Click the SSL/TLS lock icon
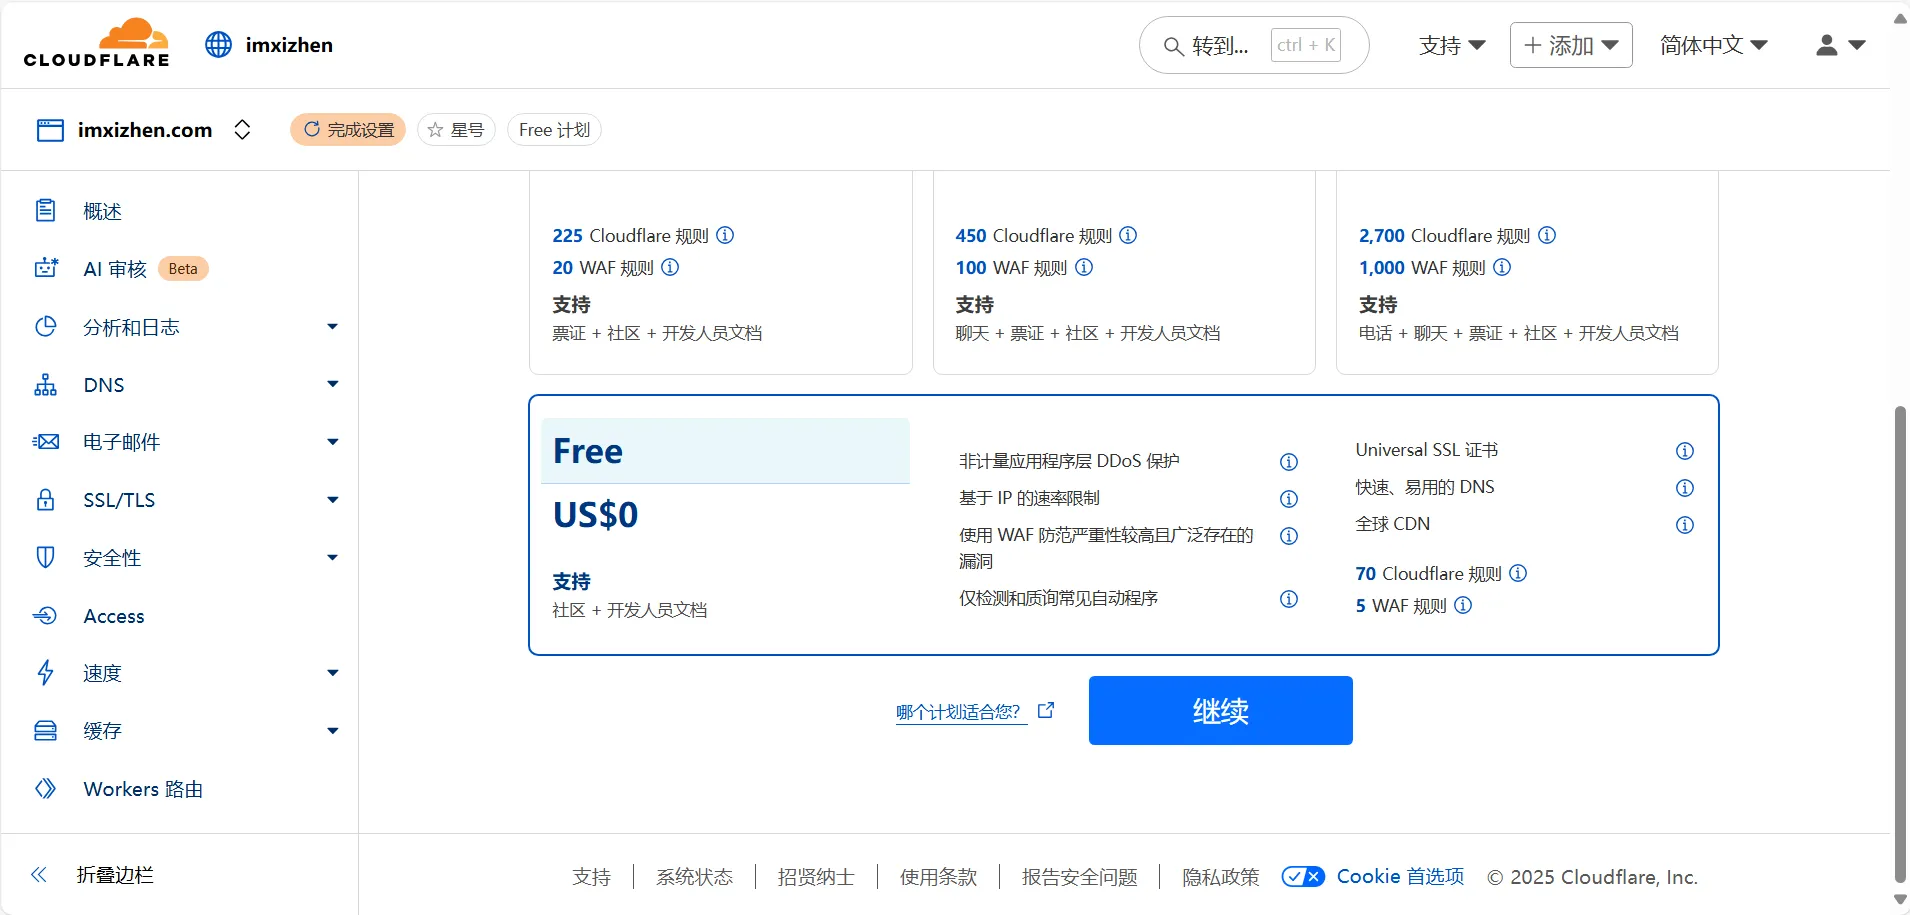 click(46, 500)
